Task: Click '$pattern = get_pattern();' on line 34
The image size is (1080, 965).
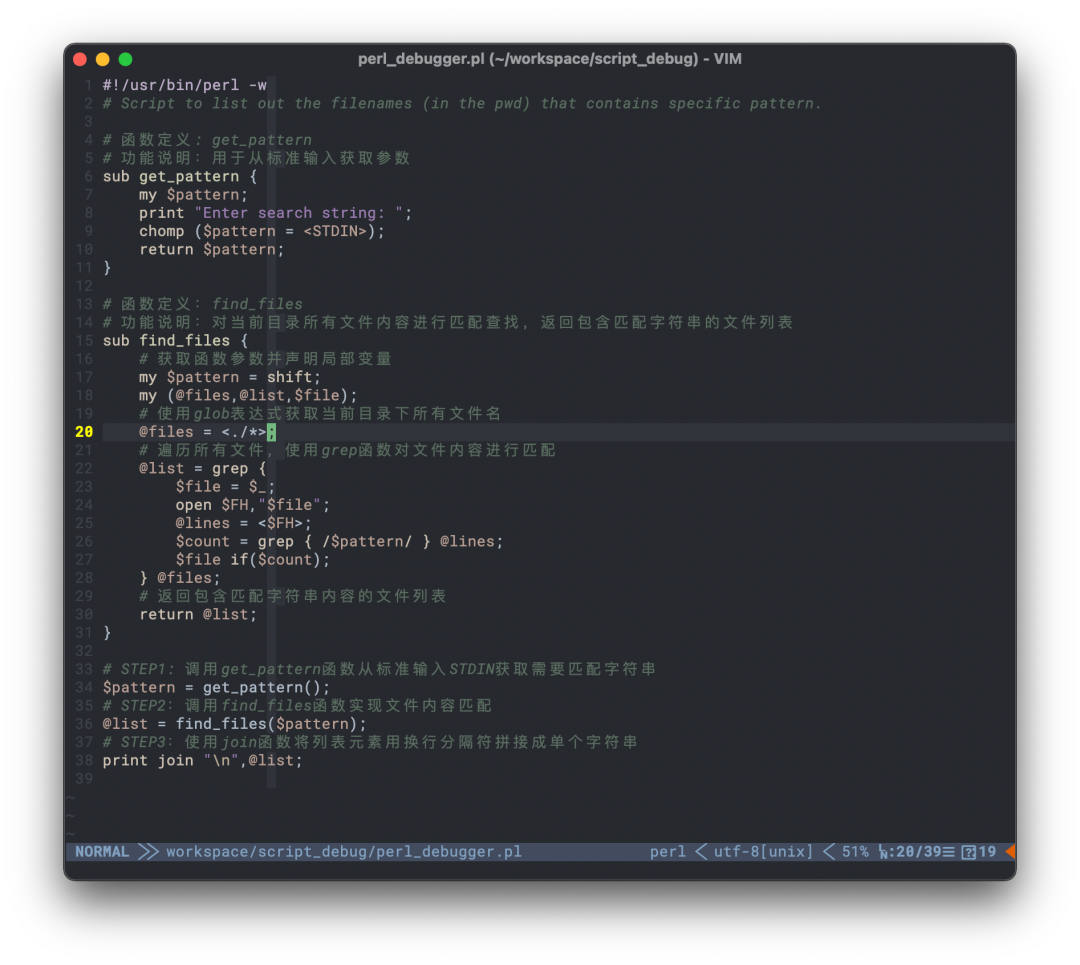Action: [216, 687]
